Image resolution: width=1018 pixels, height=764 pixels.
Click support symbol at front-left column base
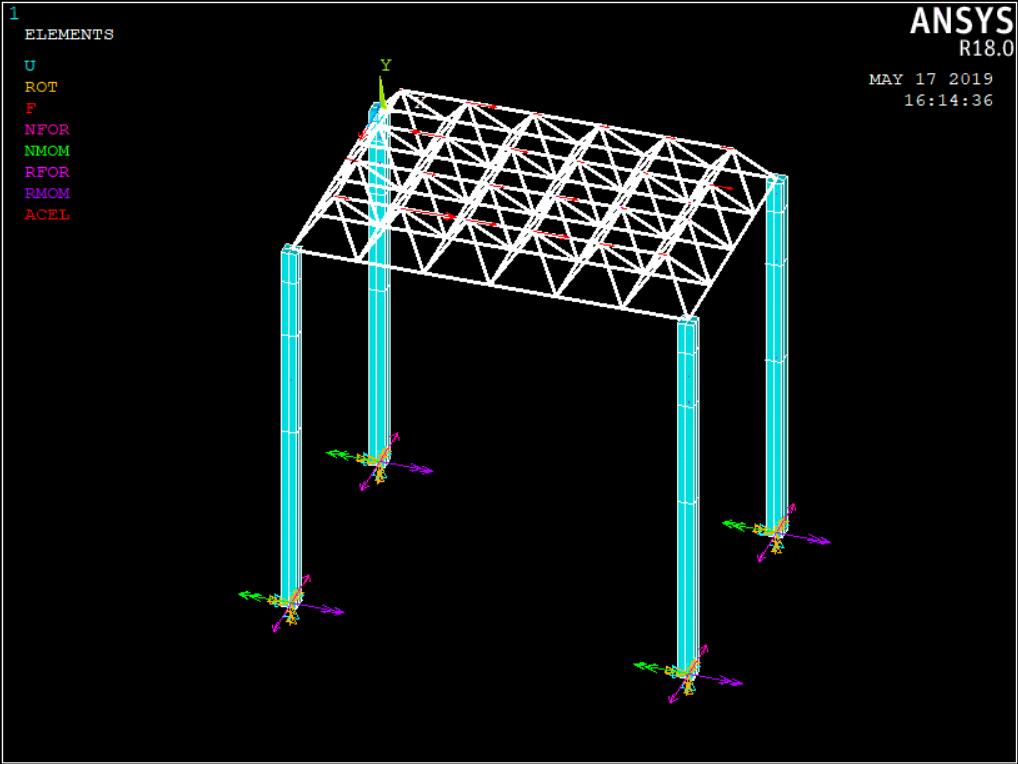290,603
